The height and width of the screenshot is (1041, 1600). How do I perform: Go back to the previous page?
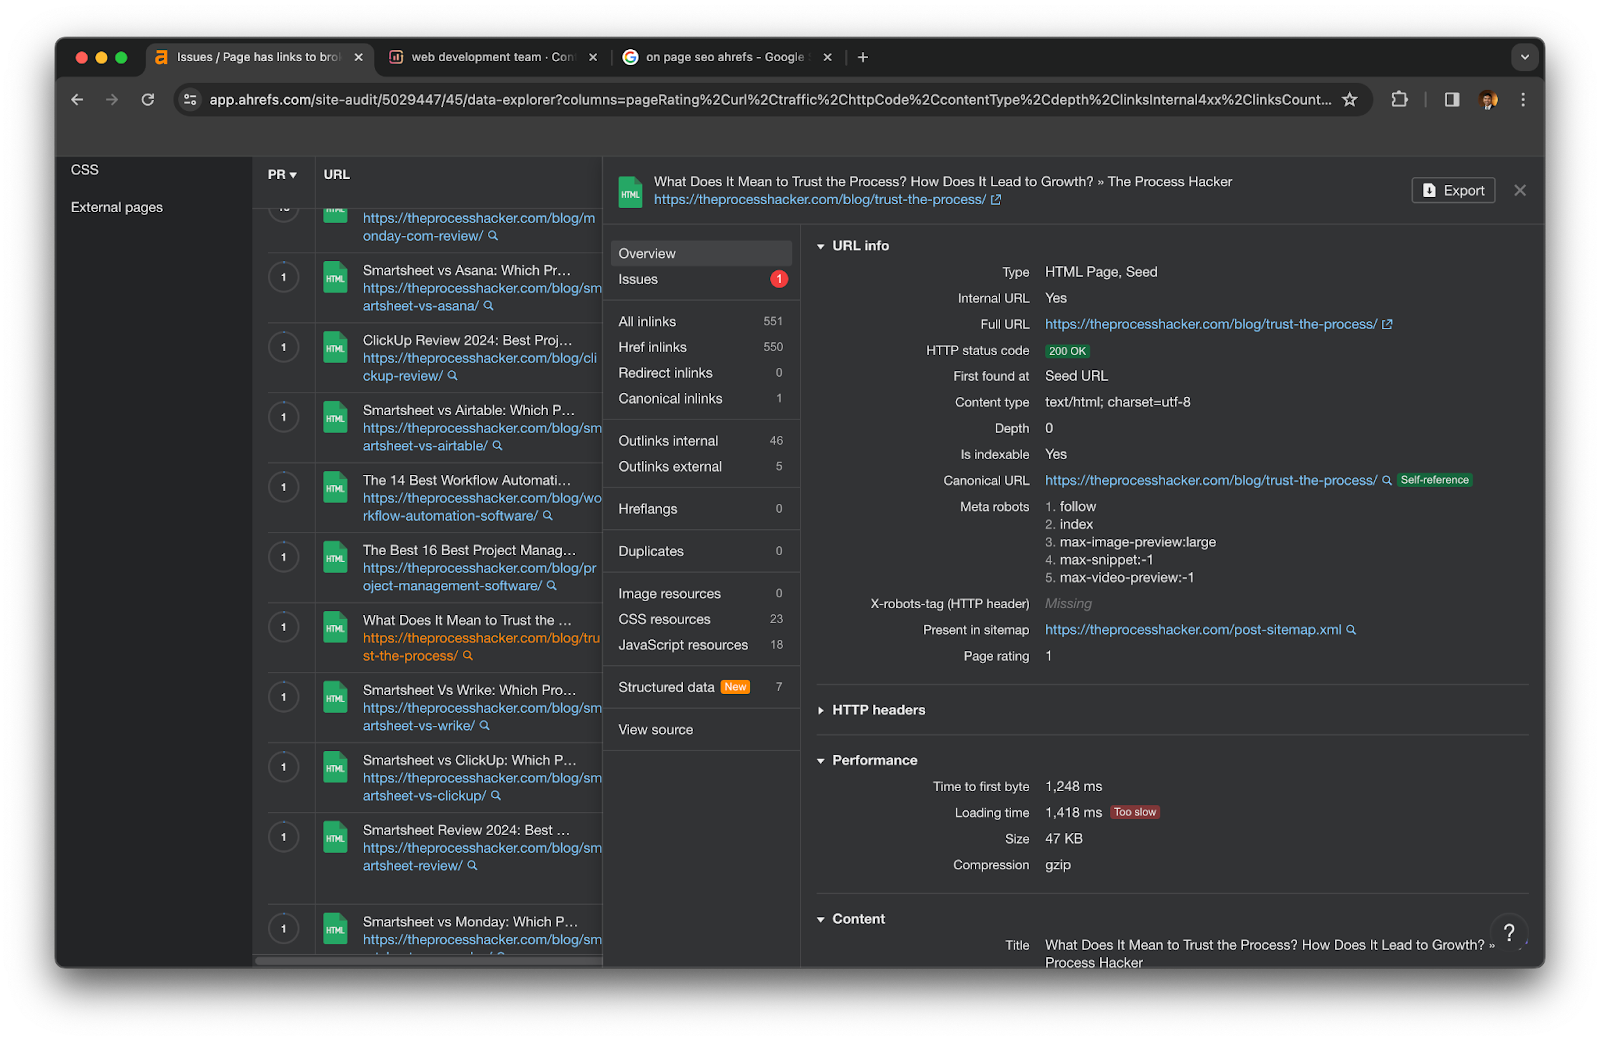[x=77, y=100]
